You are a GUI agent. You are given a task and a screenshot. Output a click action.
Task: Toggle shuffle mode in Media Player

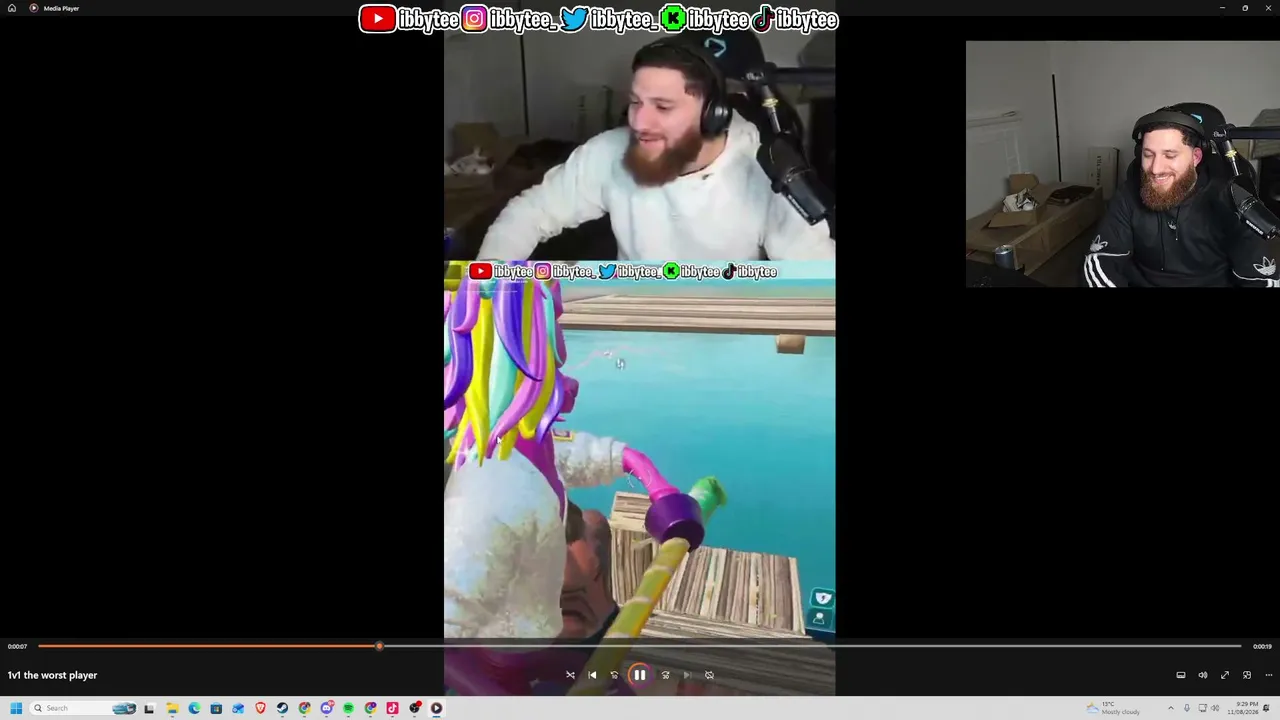570,675
